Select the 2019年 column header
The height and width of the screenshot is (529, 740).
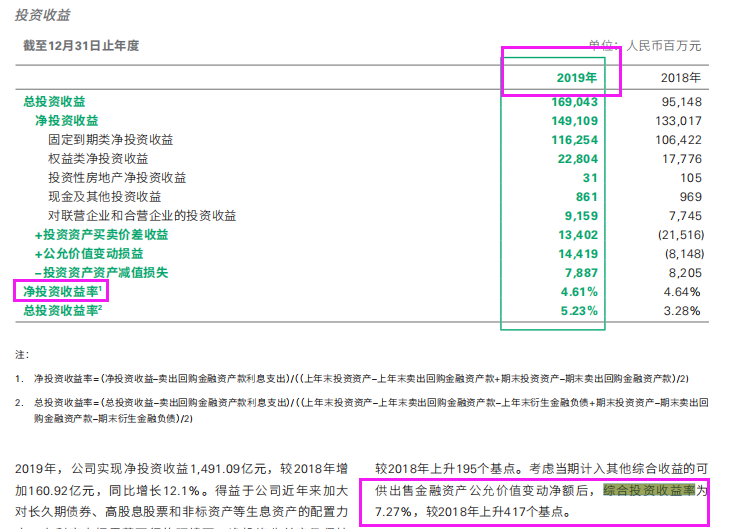click(x=577, y=77)
